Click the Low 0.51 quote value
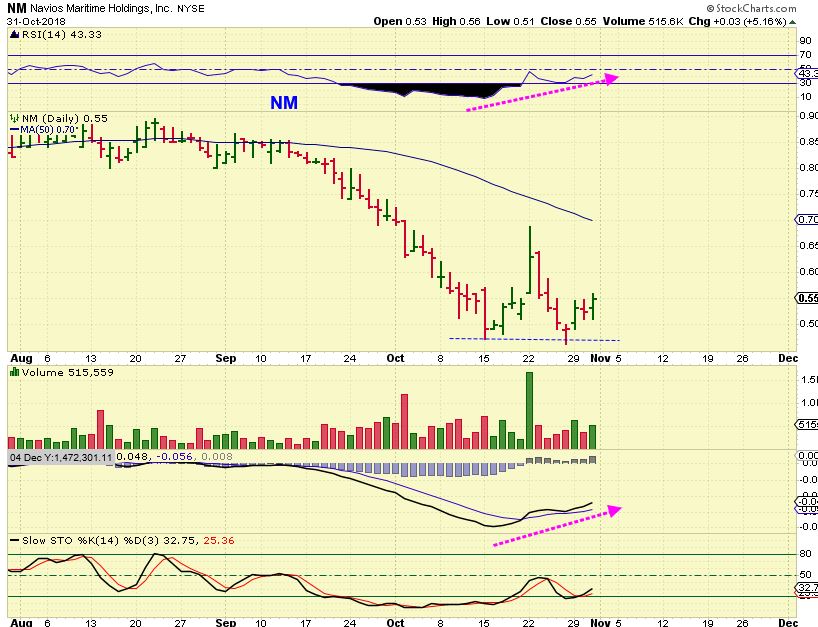 click(x=510, y=21)
